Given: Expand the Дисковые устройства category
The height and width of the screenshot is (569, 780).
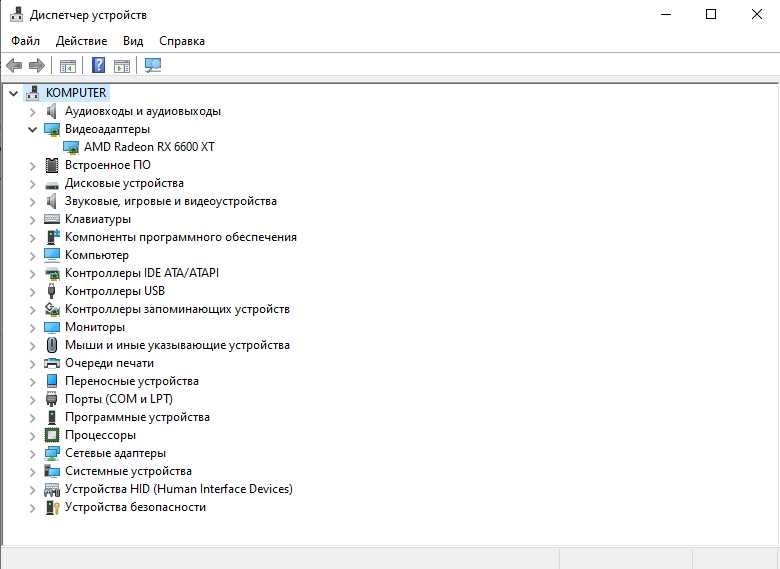Looking at the screenshot, I should pyautogui.click(x=33, y=184).
